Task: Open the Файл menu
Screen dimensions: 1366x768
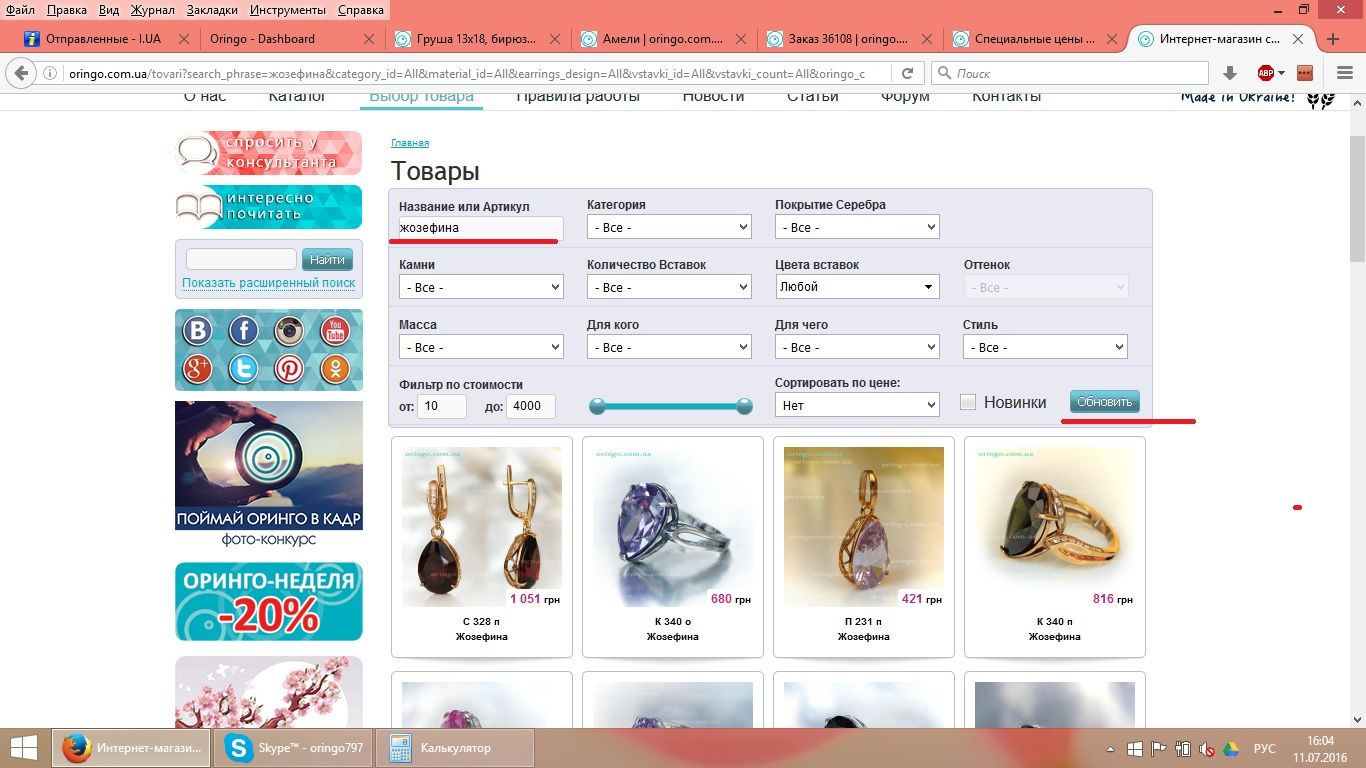Action: [20, 10]
